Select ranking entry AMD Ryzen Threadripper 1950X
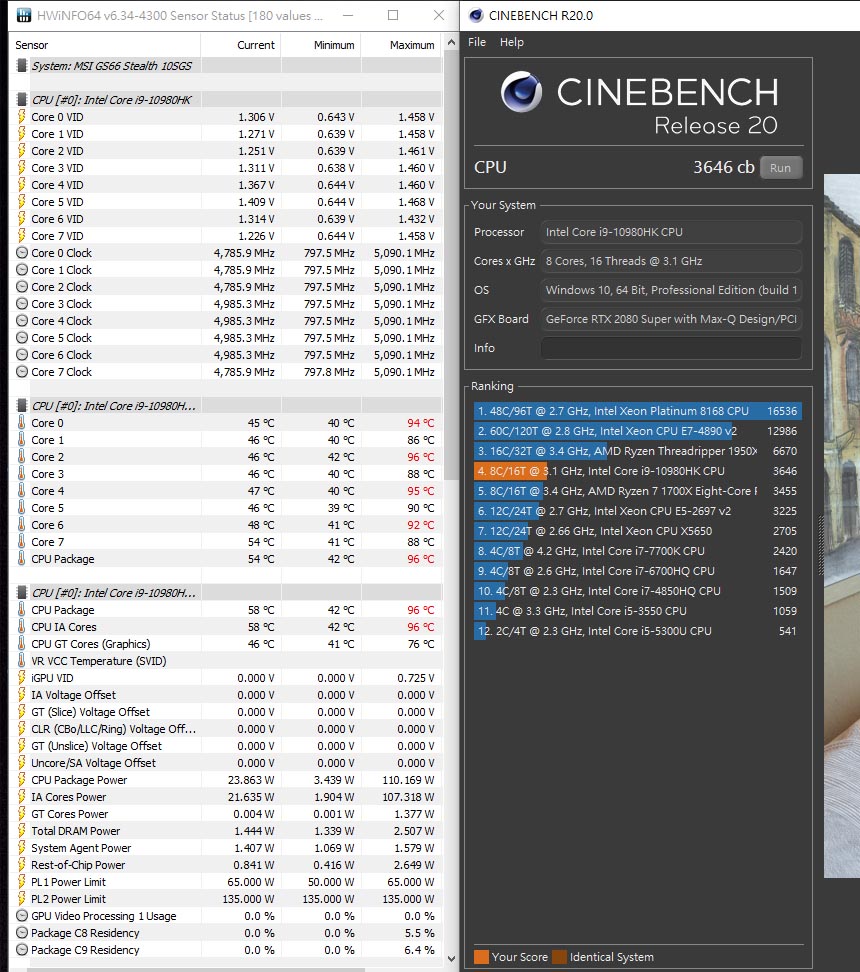Screen dimensions: 860x972 tap(637, 451)
